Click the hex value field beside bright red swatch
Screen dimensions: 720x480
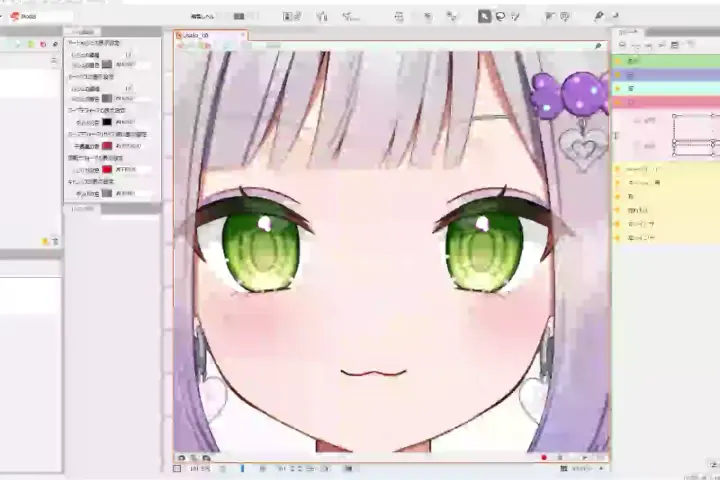click(132, 169)
